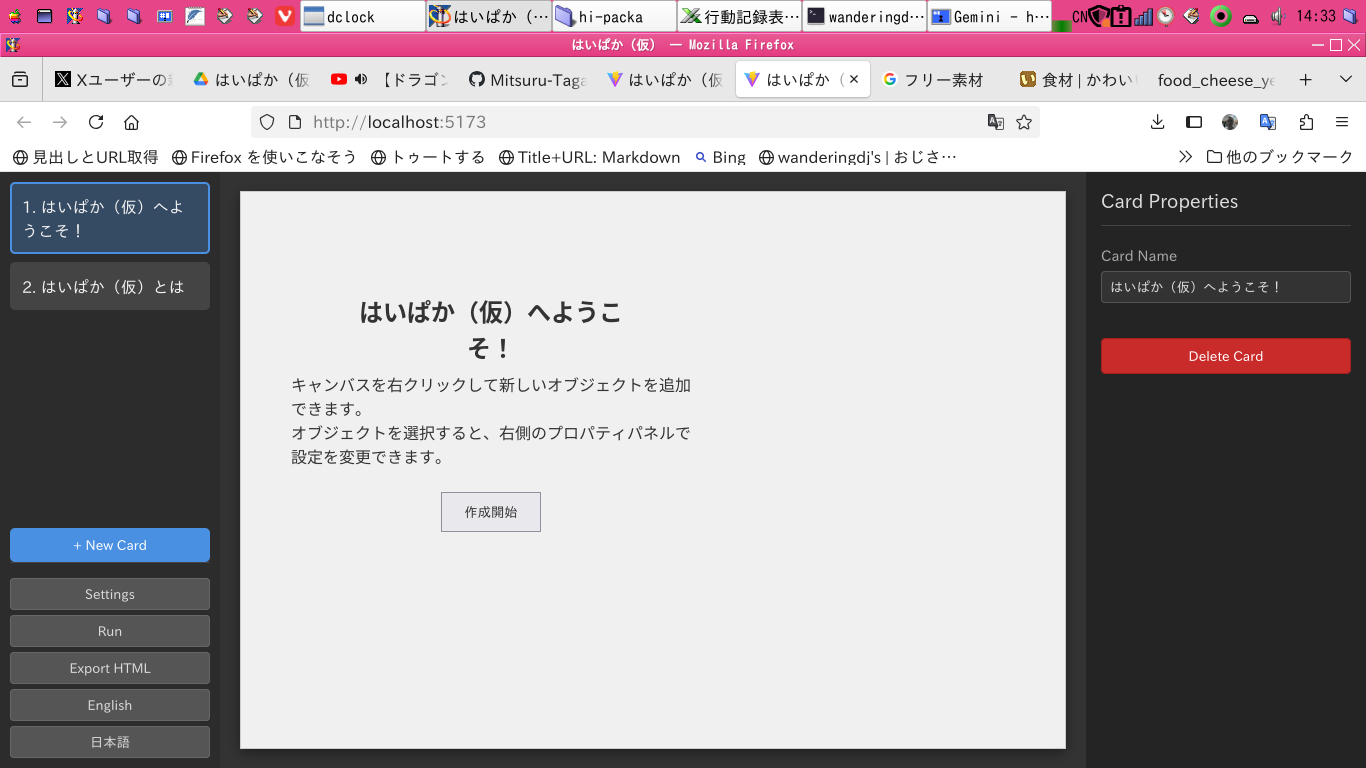1366x768 pixels.
Task: Close the active はいぱか tab
Action: [854, 79]
